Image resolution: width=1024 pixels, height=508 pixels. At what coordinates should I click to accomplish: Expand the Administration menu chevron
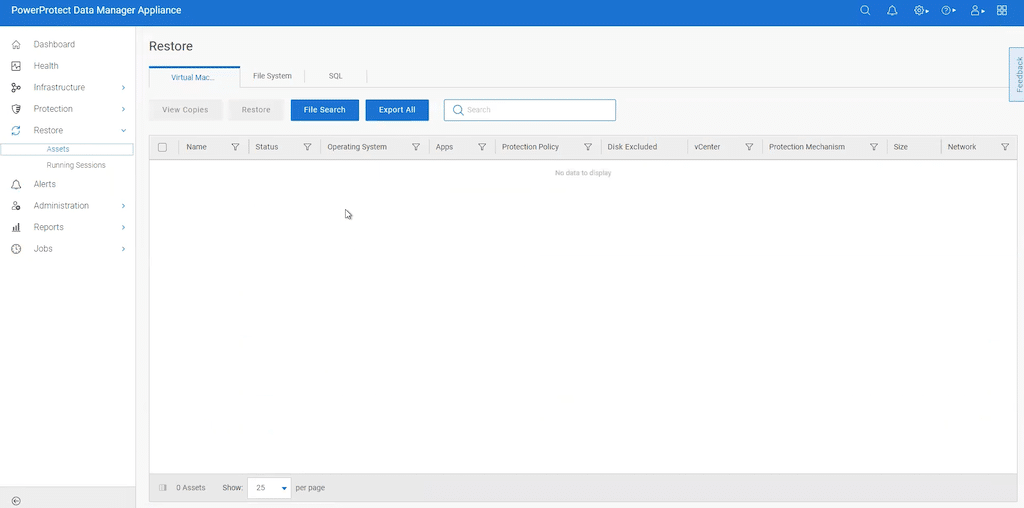123,206
